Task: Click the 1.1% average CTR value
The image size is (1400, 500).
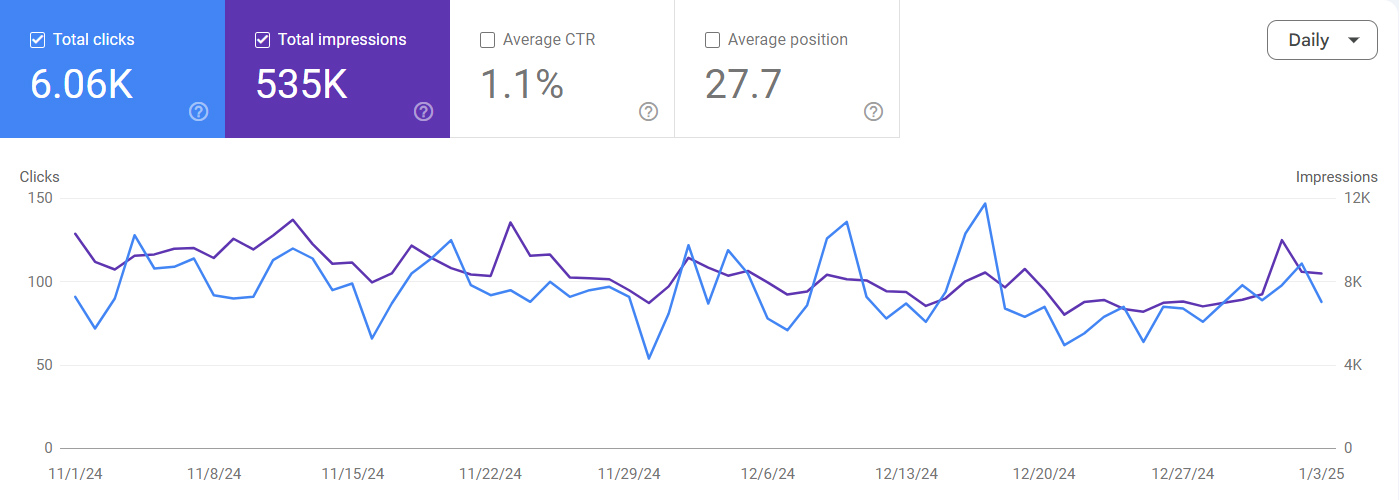Action: 522,84
